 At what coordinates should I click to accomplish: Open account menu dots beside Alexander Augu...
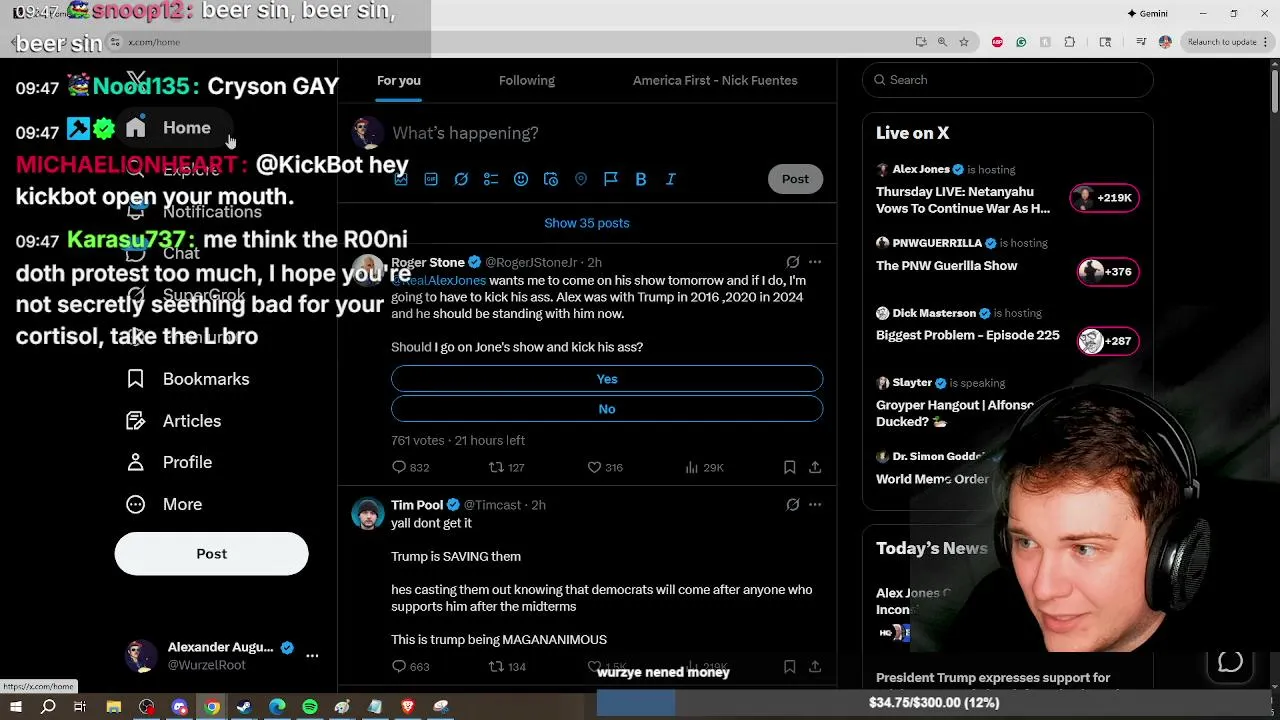(312, 656)
